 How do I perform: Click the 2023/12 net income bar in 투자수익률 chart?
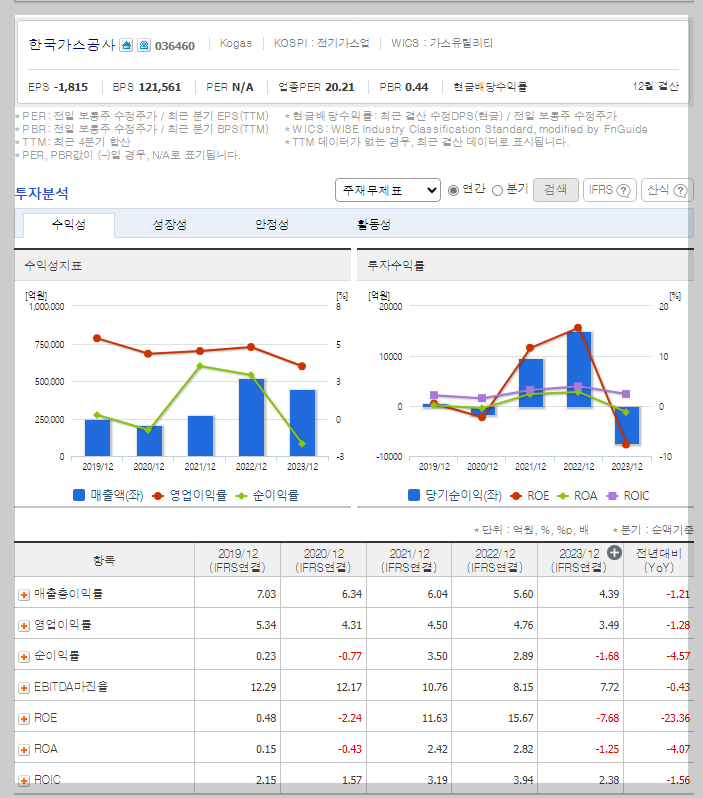[x=627, y=425]
